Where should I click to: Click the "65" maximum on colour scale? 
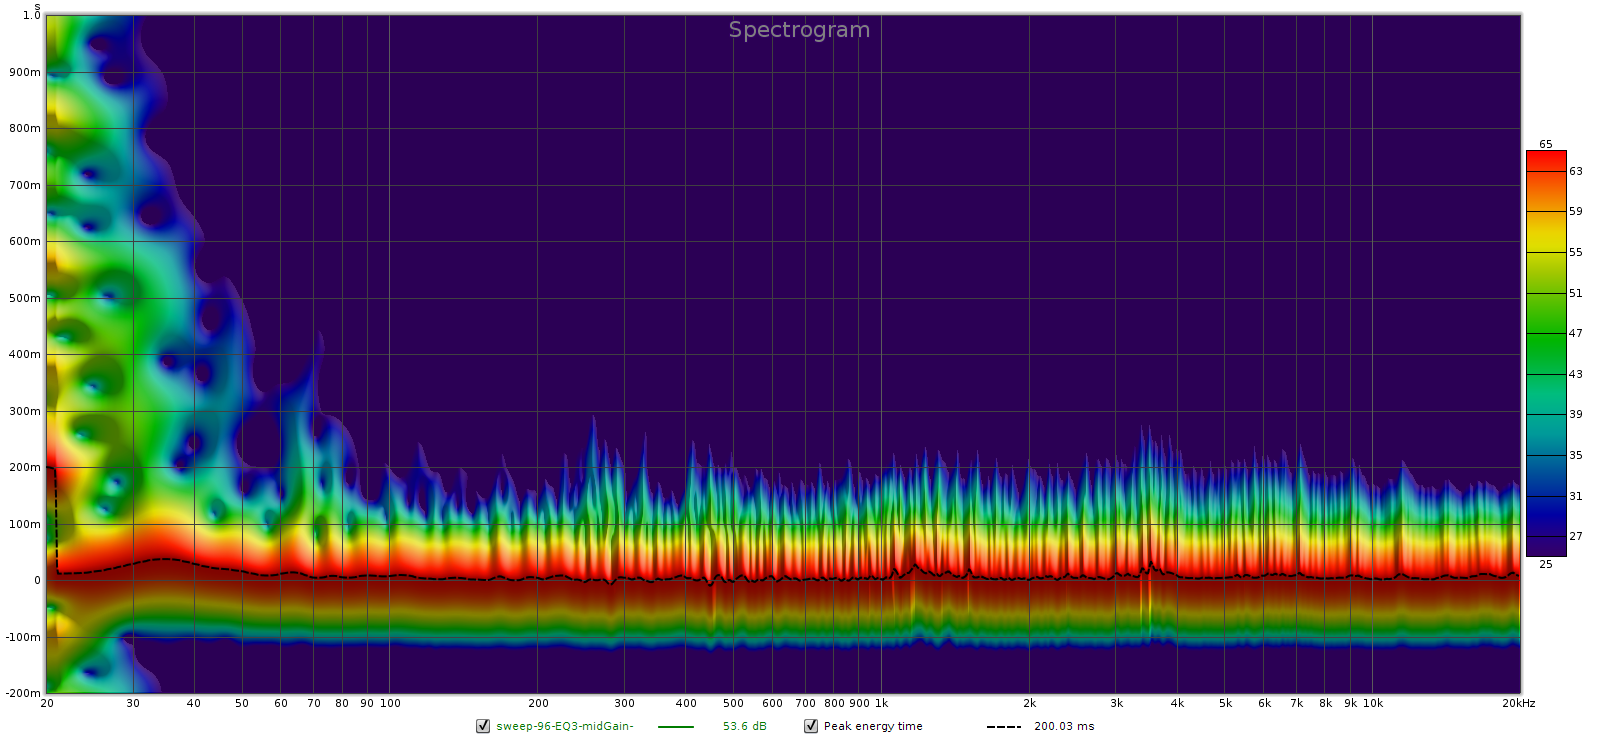(1546, 144)
